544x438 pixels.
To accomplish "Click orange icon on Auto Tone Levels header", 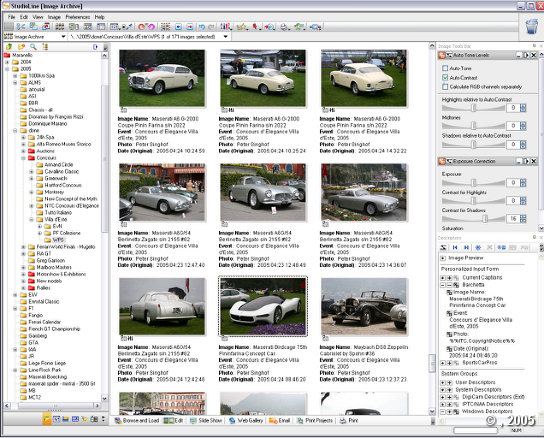I will [442, 55].
